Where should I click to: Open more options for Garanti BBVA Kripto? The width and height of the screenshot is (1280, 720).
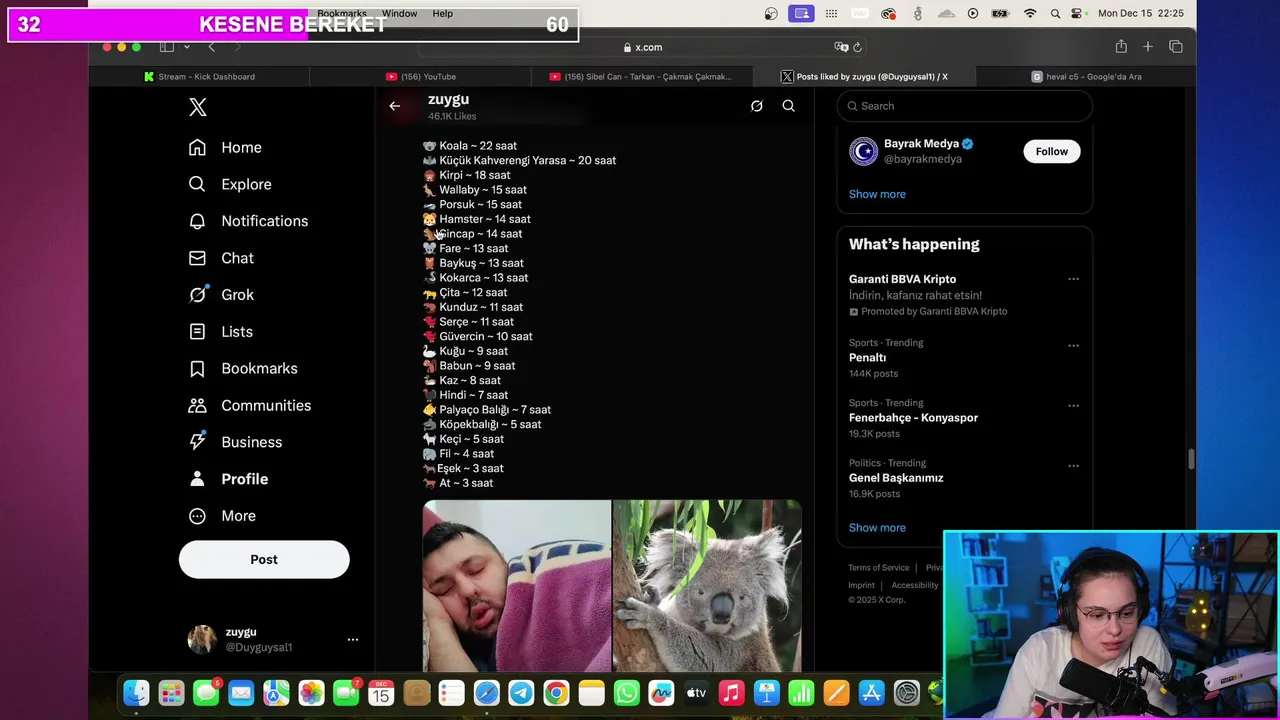pyautogui.click(x=1073, y=279)
